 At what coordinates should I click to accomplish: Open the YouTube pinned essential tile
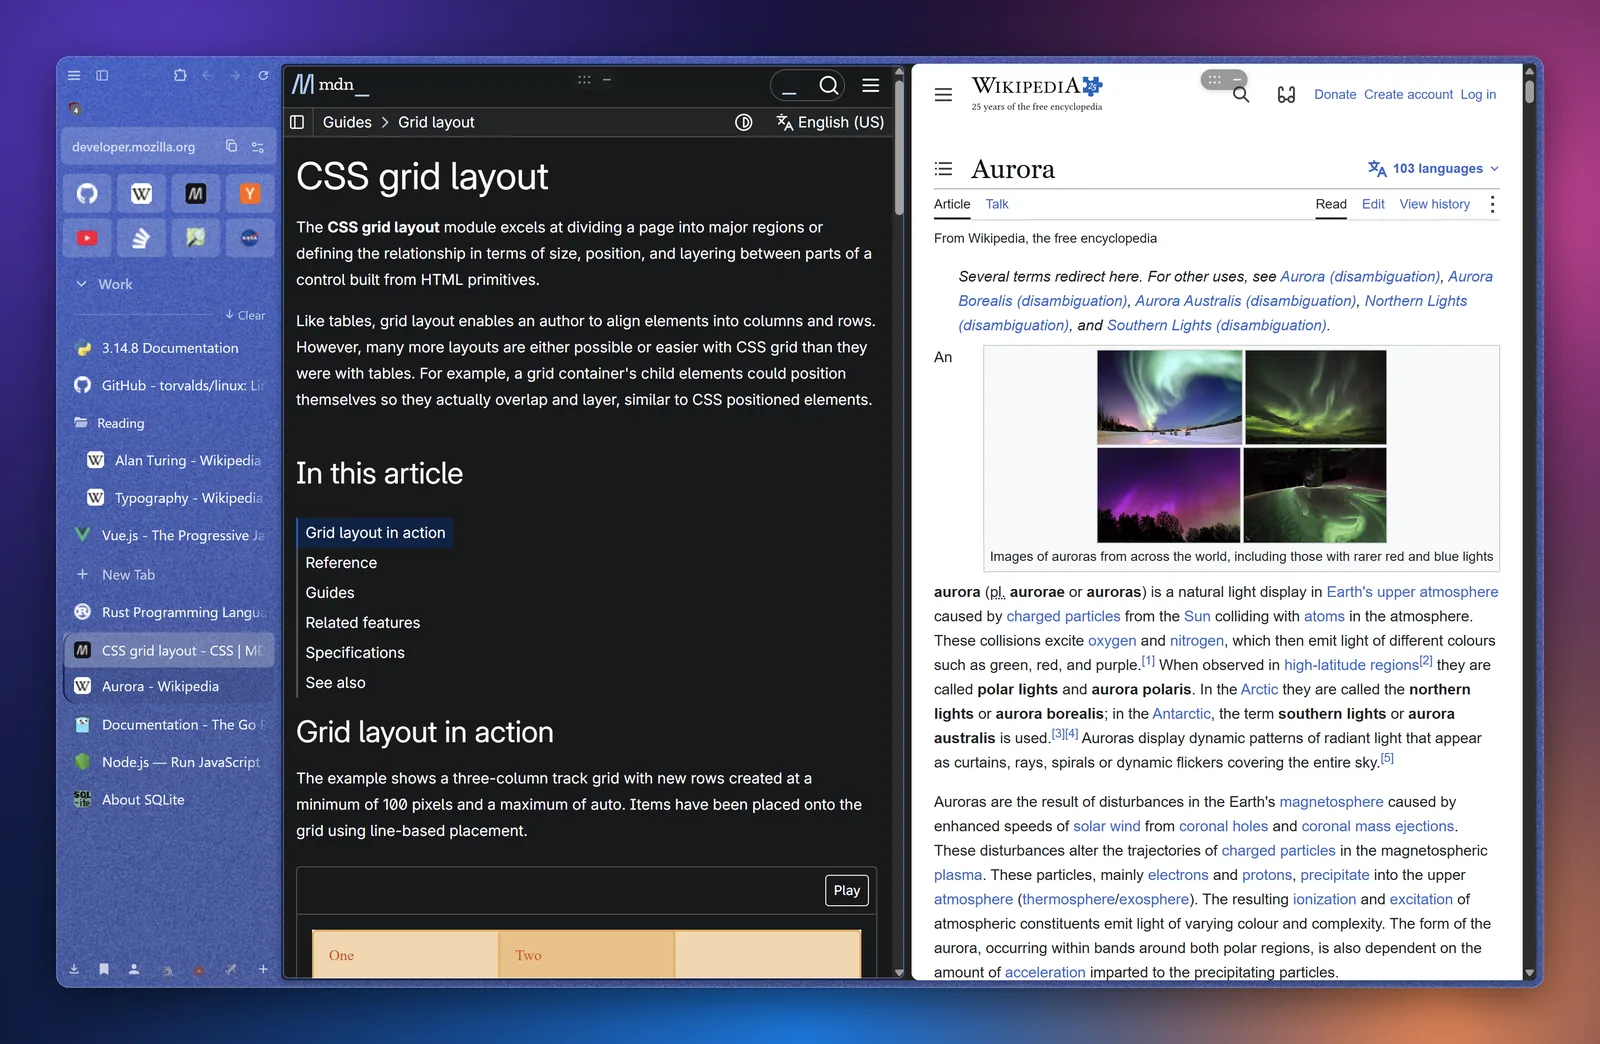[x=87, y=238]
